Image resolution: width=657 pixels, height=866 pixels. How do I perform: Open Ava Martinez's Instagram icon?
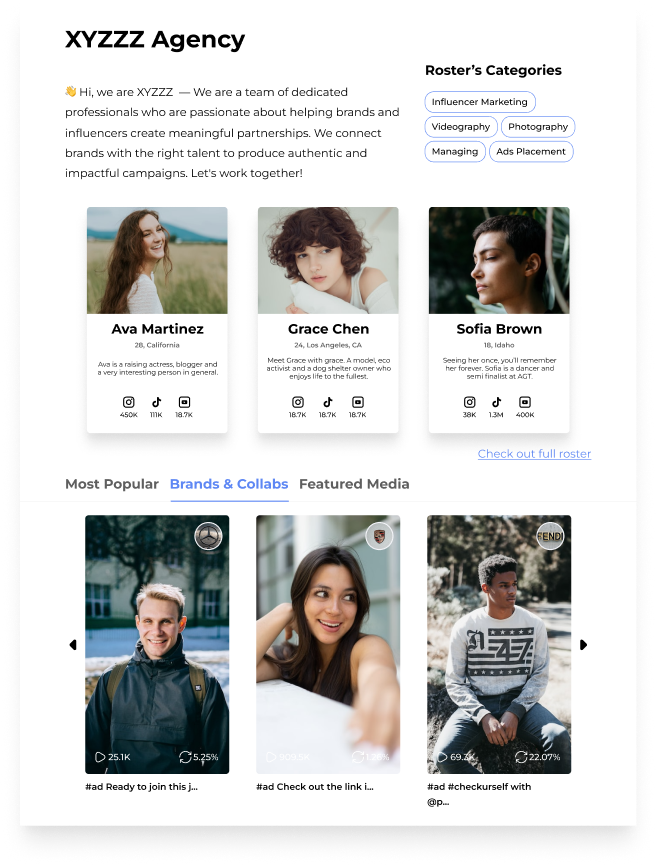[129, 402]
